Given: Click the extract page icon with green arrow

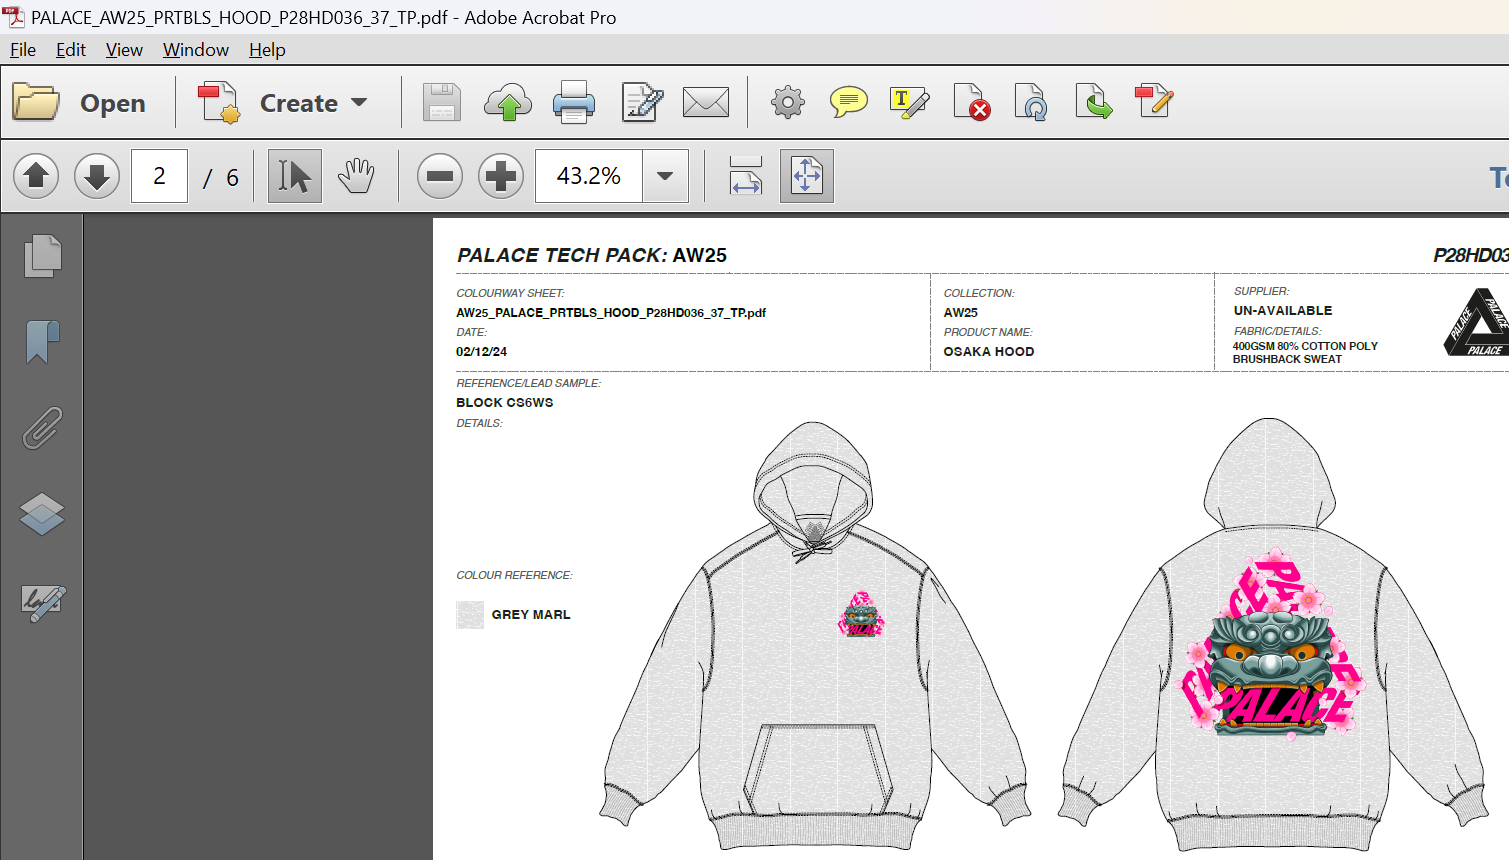Looking at the screenshot, I should tap(1093, 102).
